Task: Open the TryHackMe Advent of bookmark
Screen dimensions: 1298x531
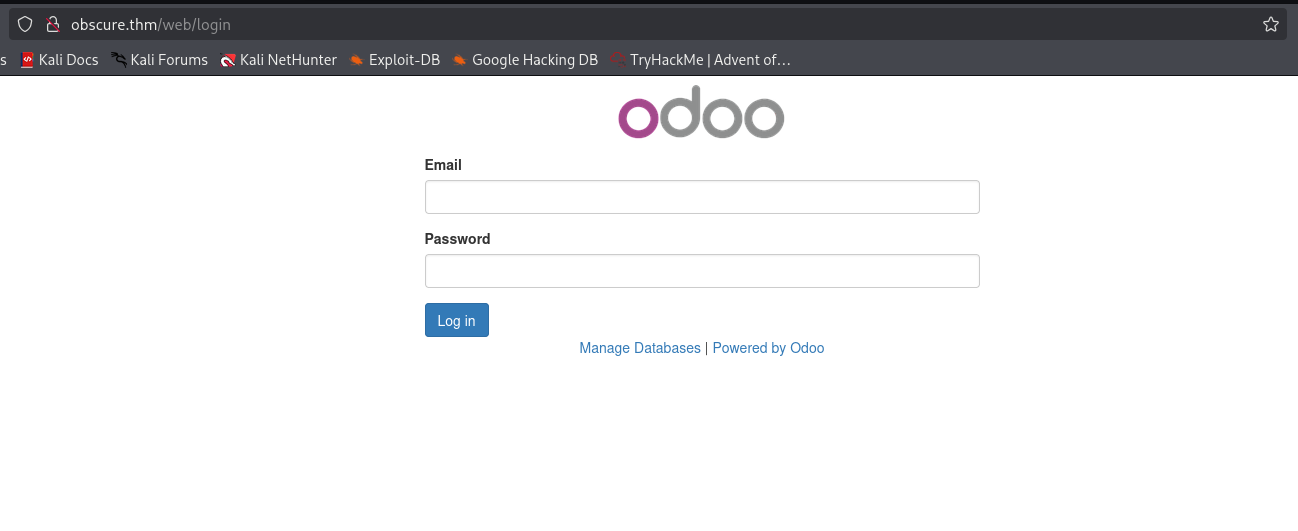Action: coord(701,60)
